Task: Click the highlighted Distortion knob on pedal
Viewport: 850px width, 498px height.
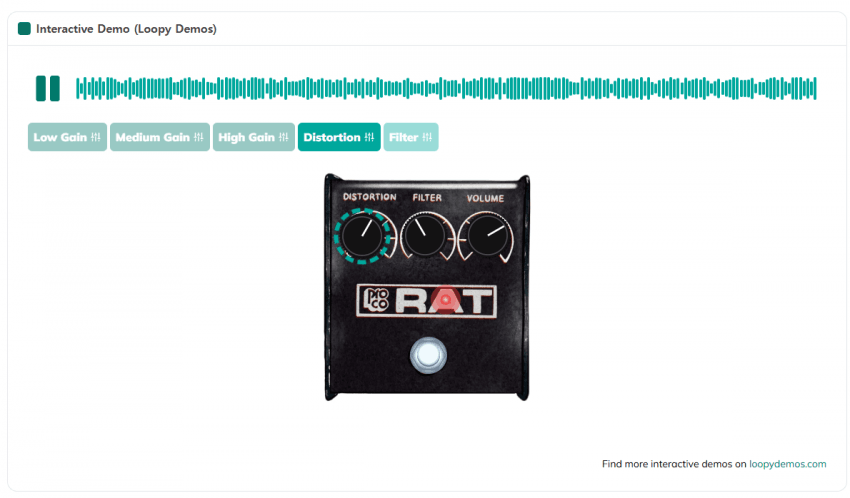Action: click(x=363, y=237)
